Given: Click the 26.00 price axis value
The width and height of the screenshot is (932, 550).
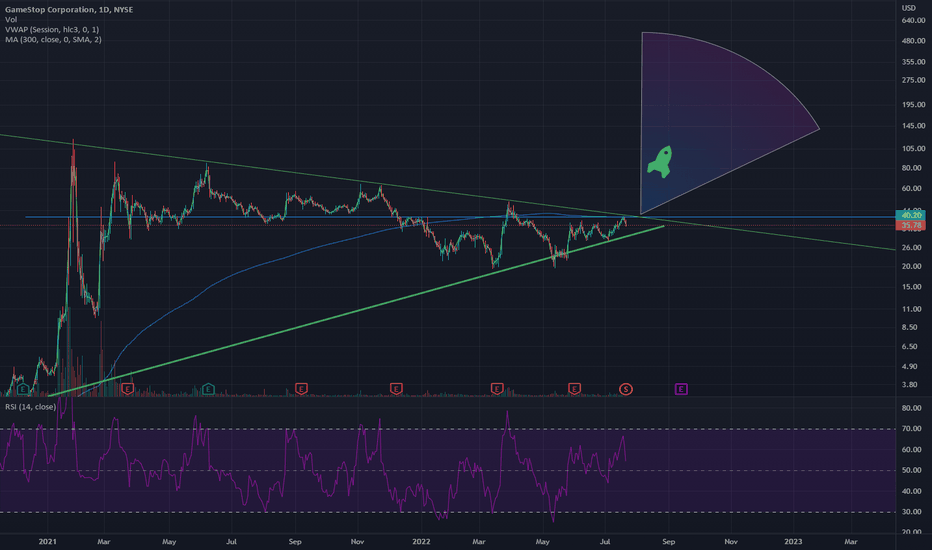Looking at the screenshot, I should [x=912, y=248].
